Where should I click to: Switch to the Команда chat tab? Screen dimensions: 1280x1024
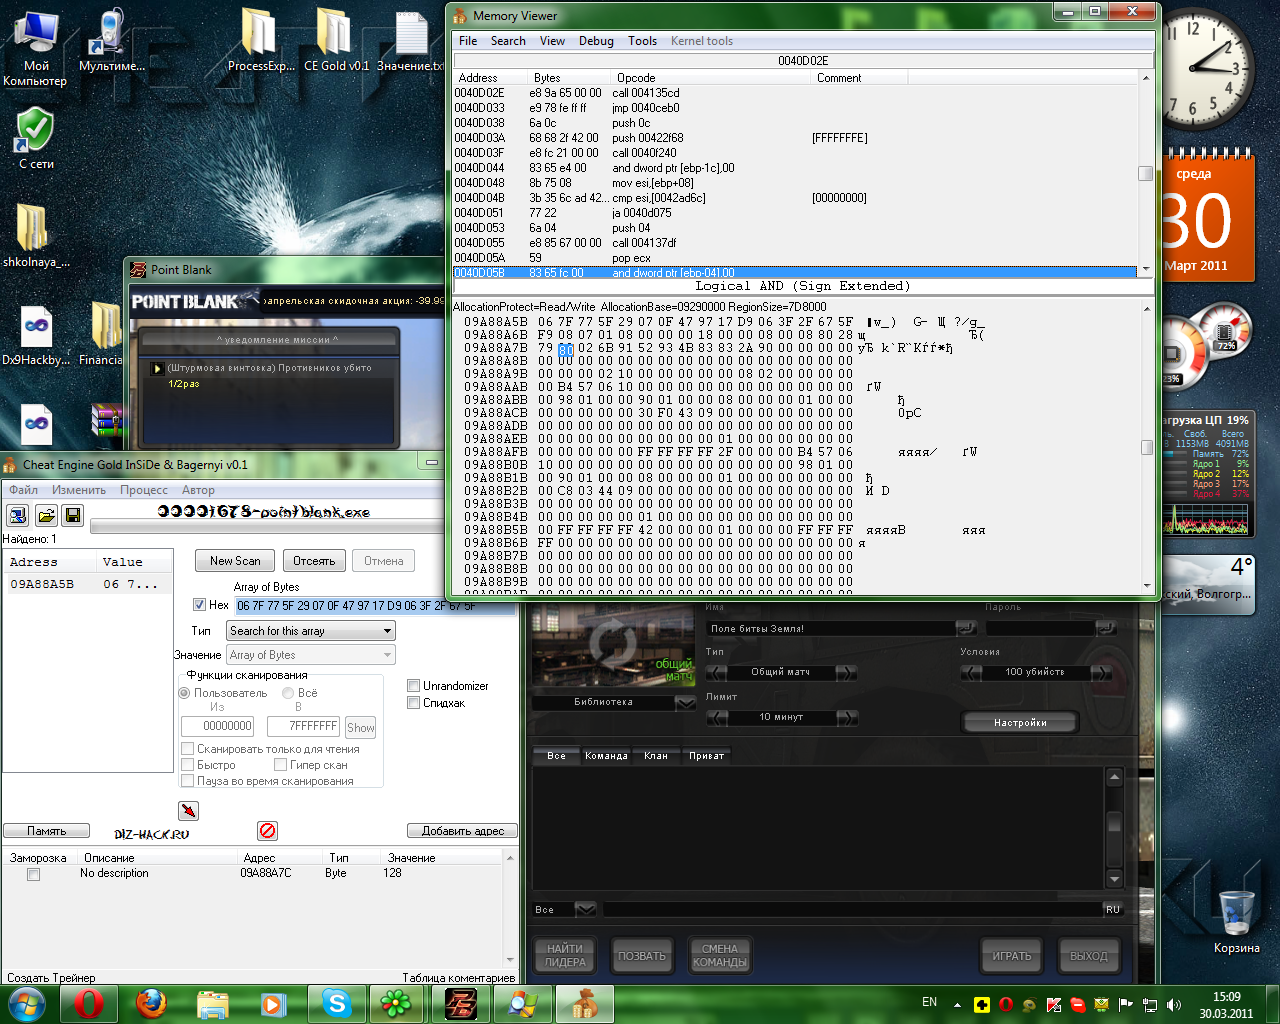pos(606,756)
